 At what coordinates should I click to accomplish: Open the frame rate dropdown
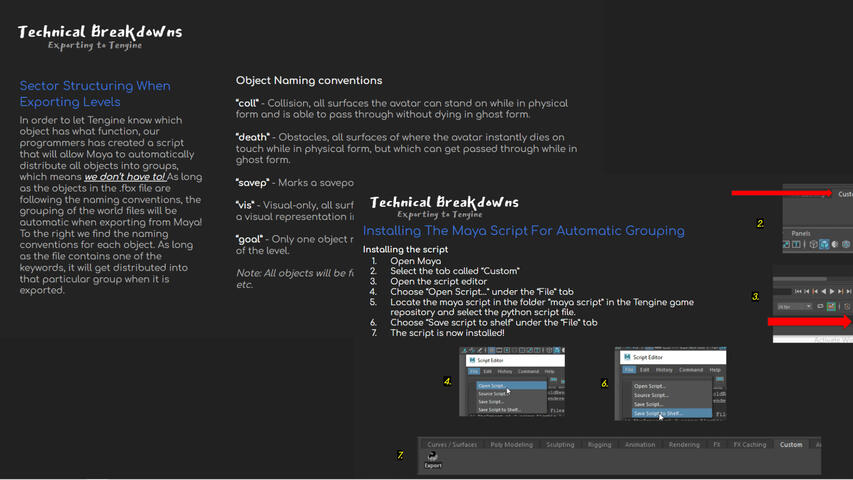tap(794, 307)
